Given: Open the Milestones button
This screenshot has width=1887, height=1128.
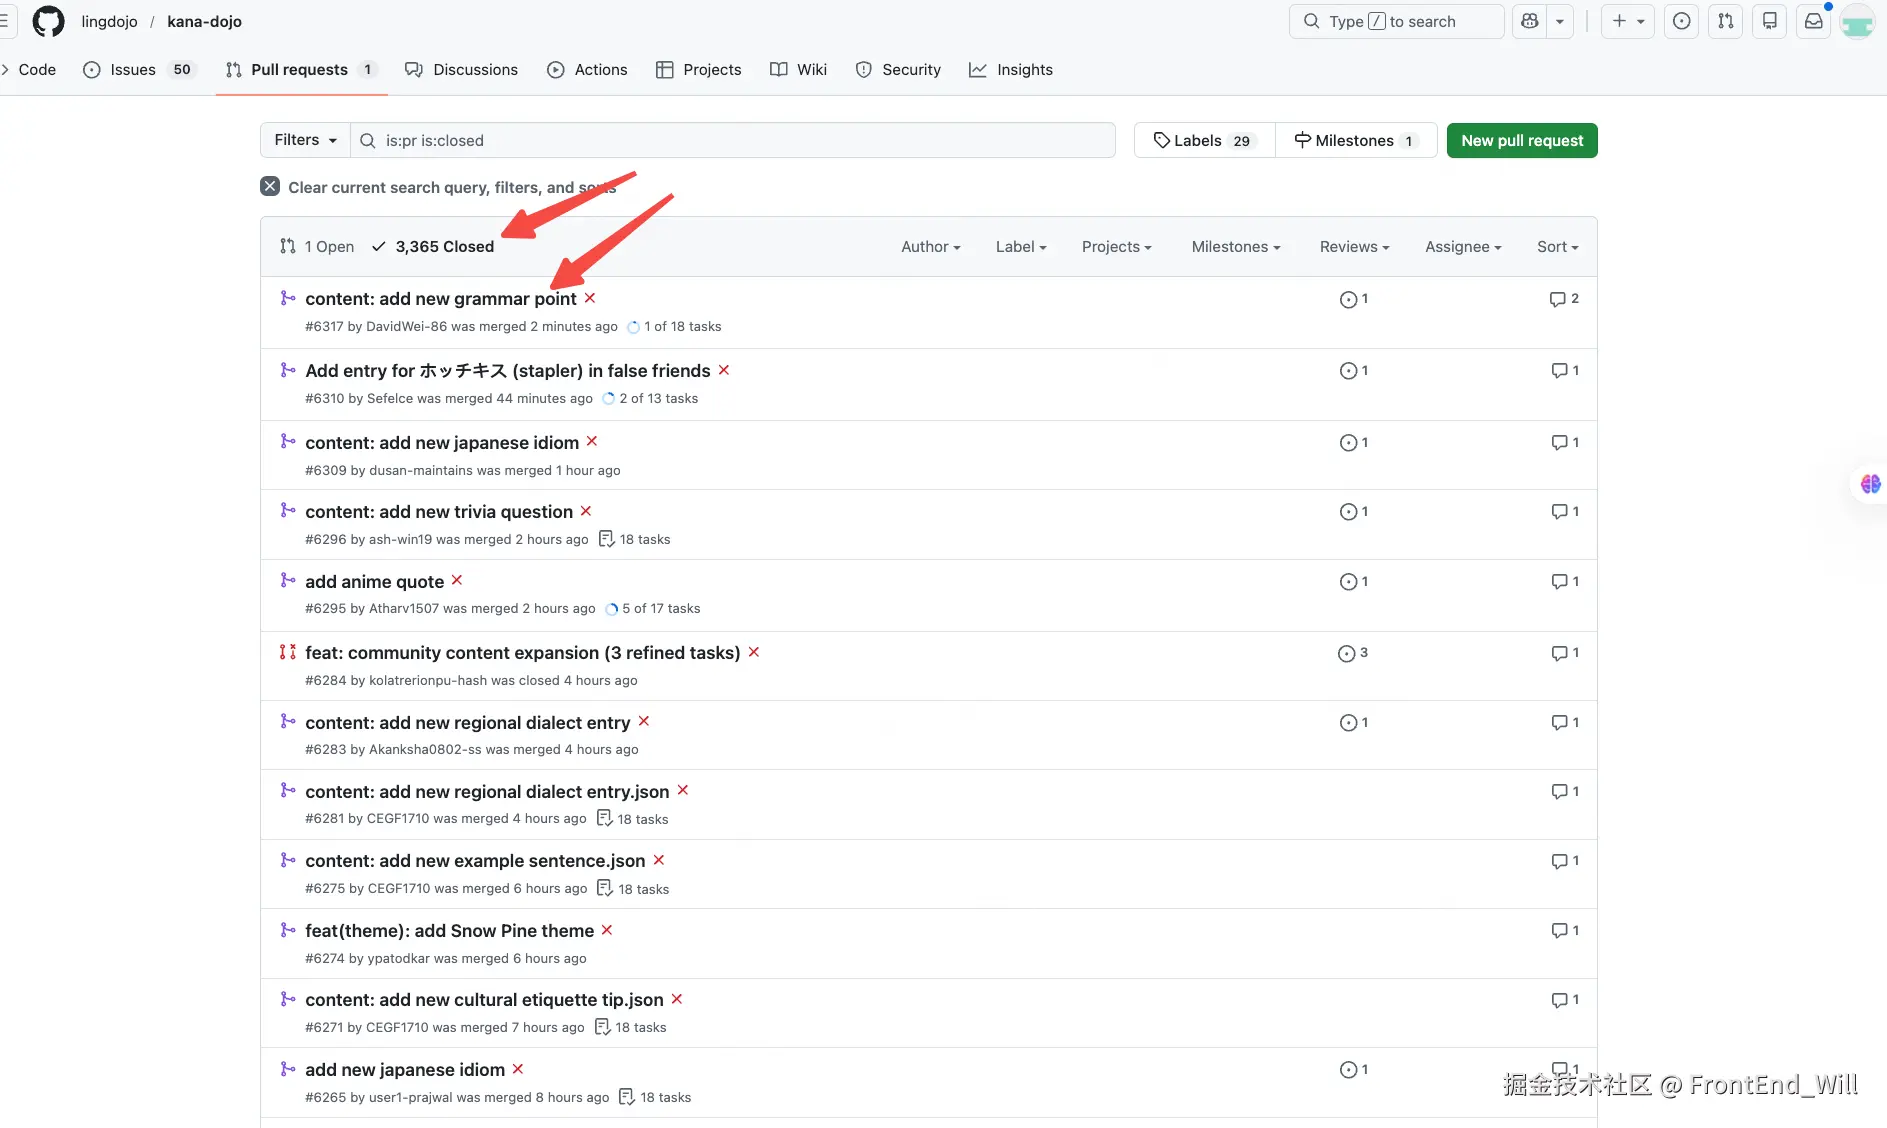Looking at the screenshot, I should [x=1356, y=140].
